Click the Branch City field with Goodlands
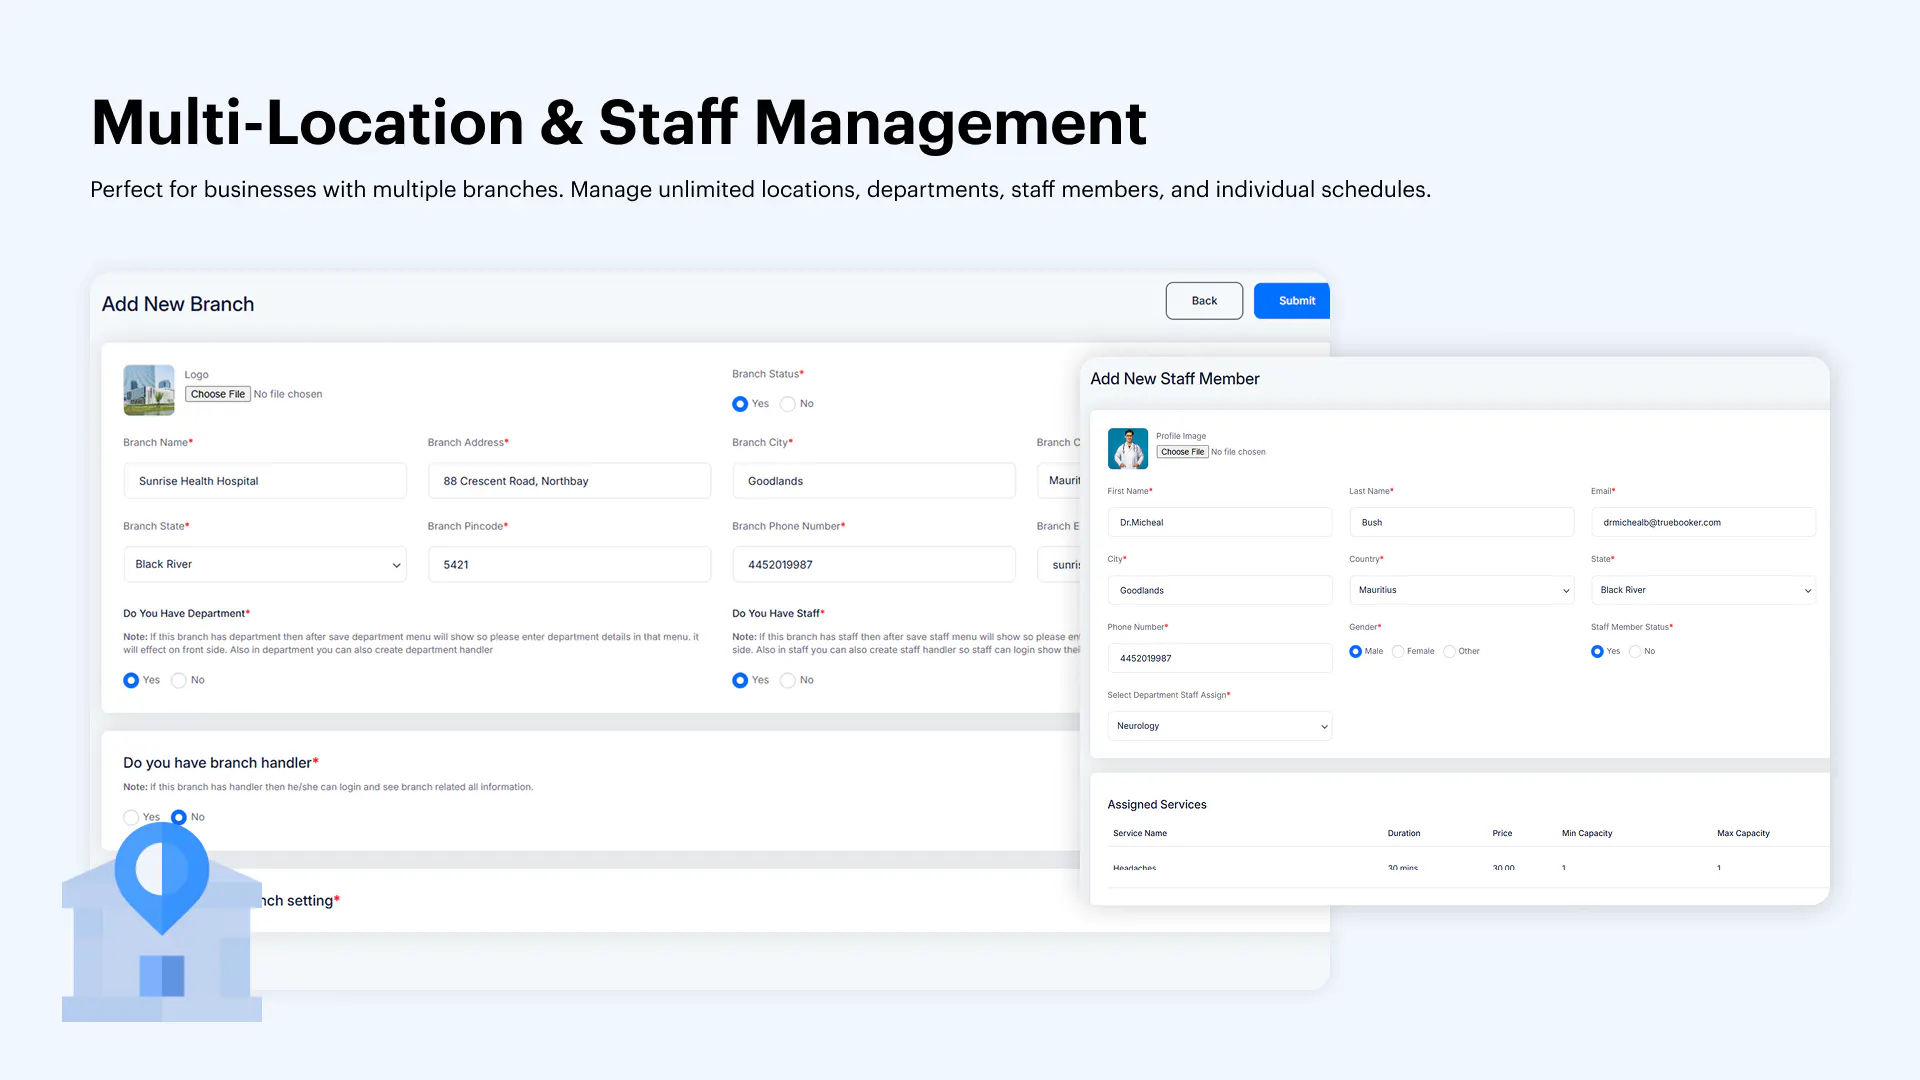 [x=874, y=481]
